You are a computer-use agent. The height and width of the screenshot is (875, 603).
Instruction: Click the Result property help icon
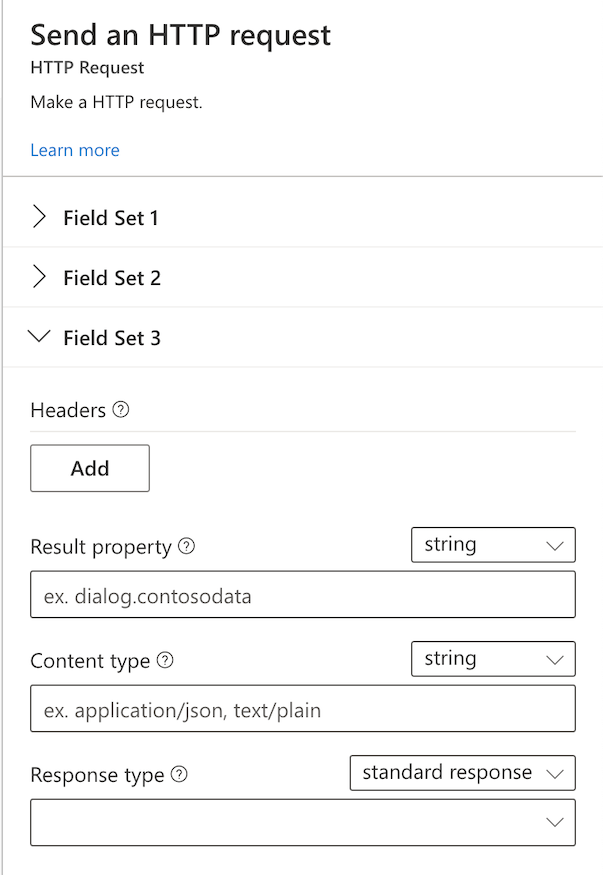(186, 547)
